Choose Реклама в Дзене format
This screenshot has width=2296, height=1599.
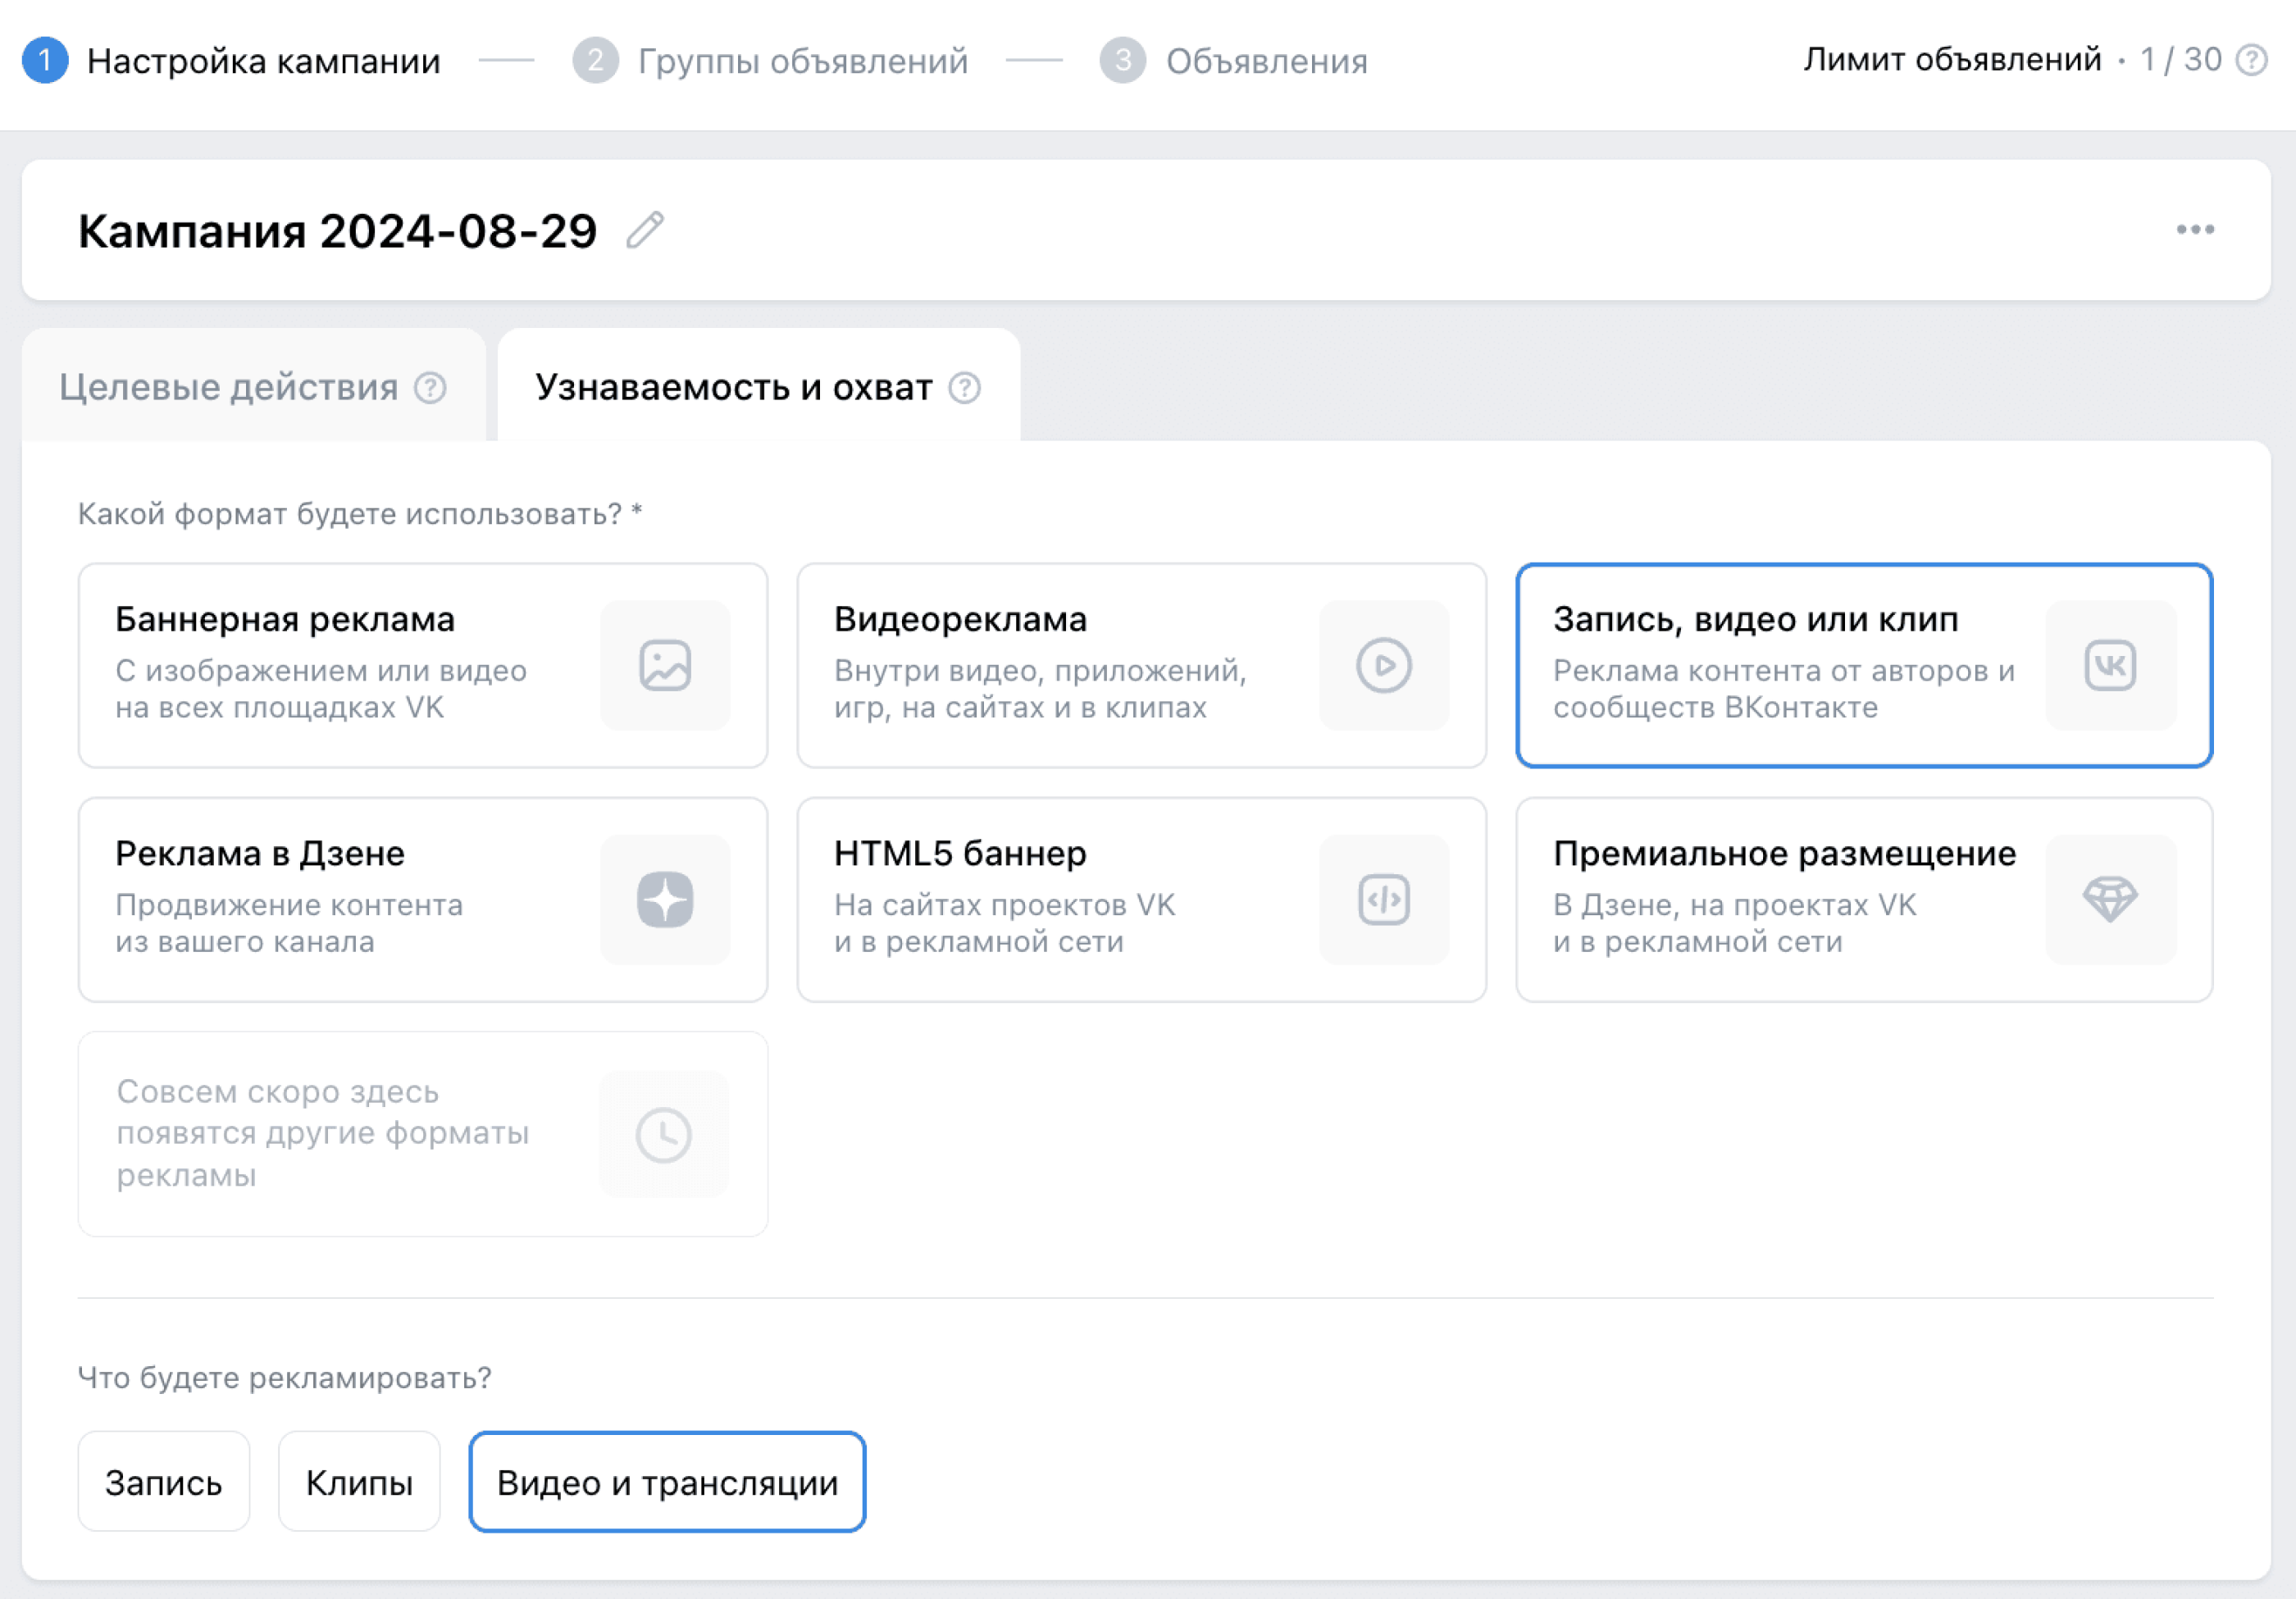tap(423, 899)
